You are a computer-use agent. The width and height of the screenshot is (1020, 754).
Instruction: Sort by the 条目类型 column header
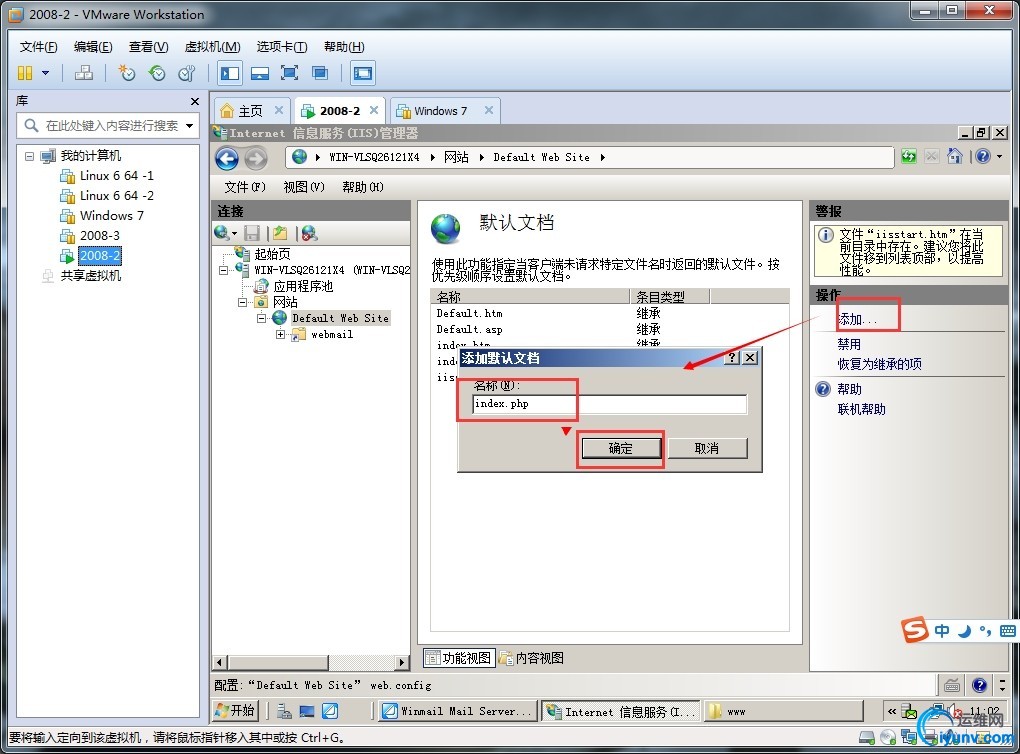(669, 297)
